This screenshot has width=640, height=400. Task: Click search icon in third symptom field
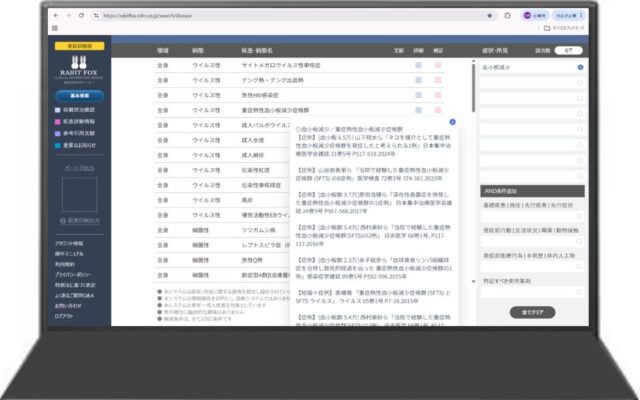click(580, 98)
